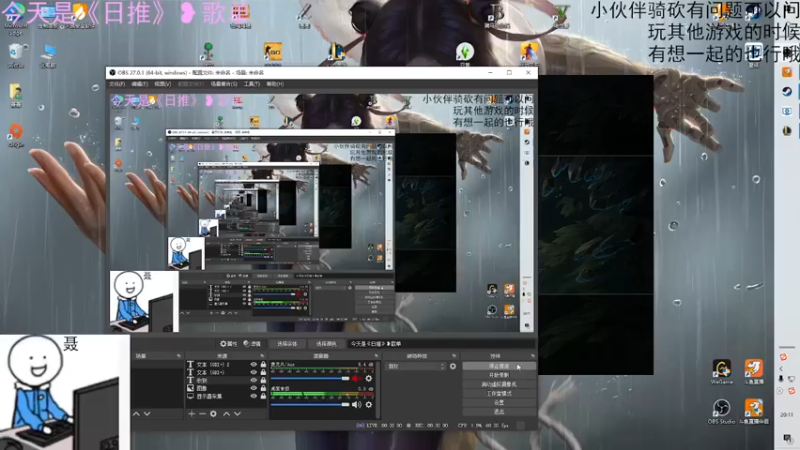Open transition properties gear icon

point(453,366)
